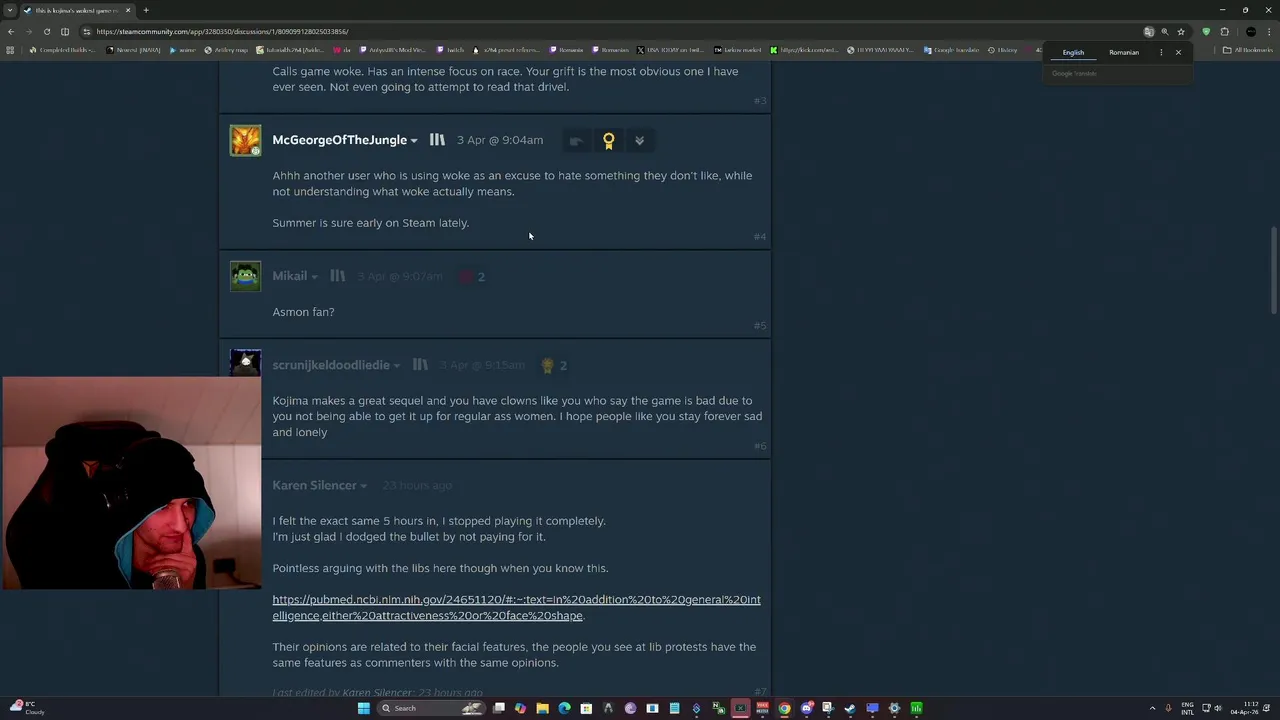Open Steam from the taskbar
This screenshot has width=1280, height=720.
[x=850, y=708]
